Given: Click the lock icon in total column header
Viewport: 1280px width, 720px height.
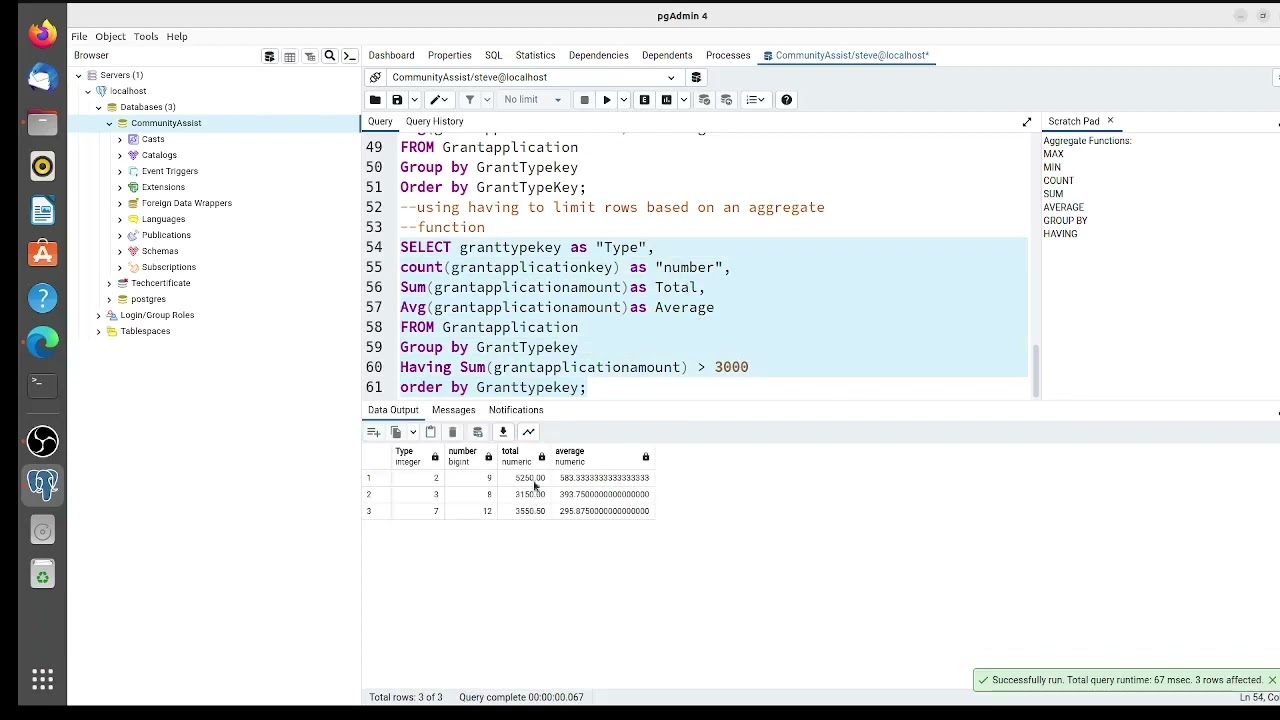Looking at the screenshot, I should 542,457.
